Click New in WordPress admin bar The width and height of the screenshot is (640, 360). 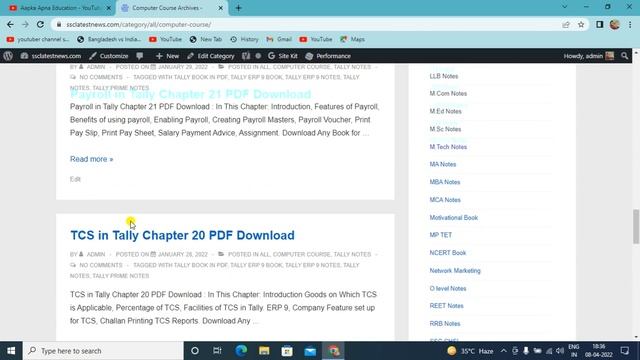[167, 56]
